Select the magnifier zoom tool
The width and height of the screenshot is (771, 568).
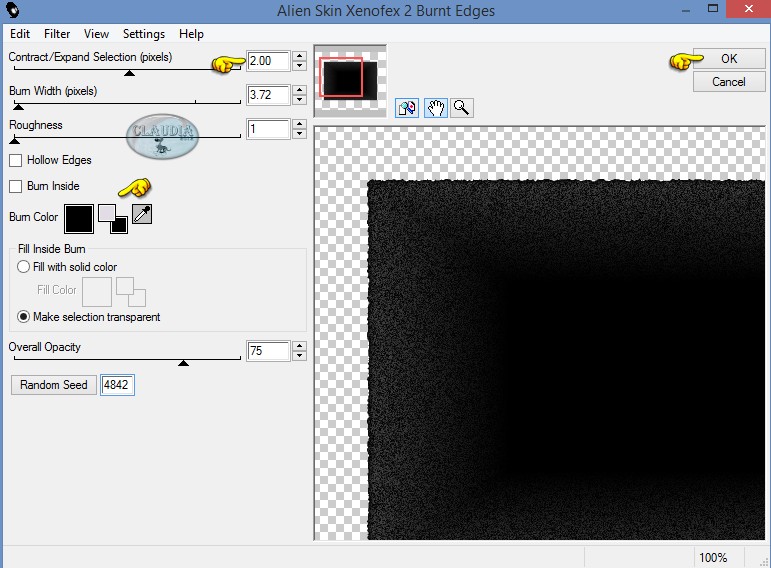461,108
